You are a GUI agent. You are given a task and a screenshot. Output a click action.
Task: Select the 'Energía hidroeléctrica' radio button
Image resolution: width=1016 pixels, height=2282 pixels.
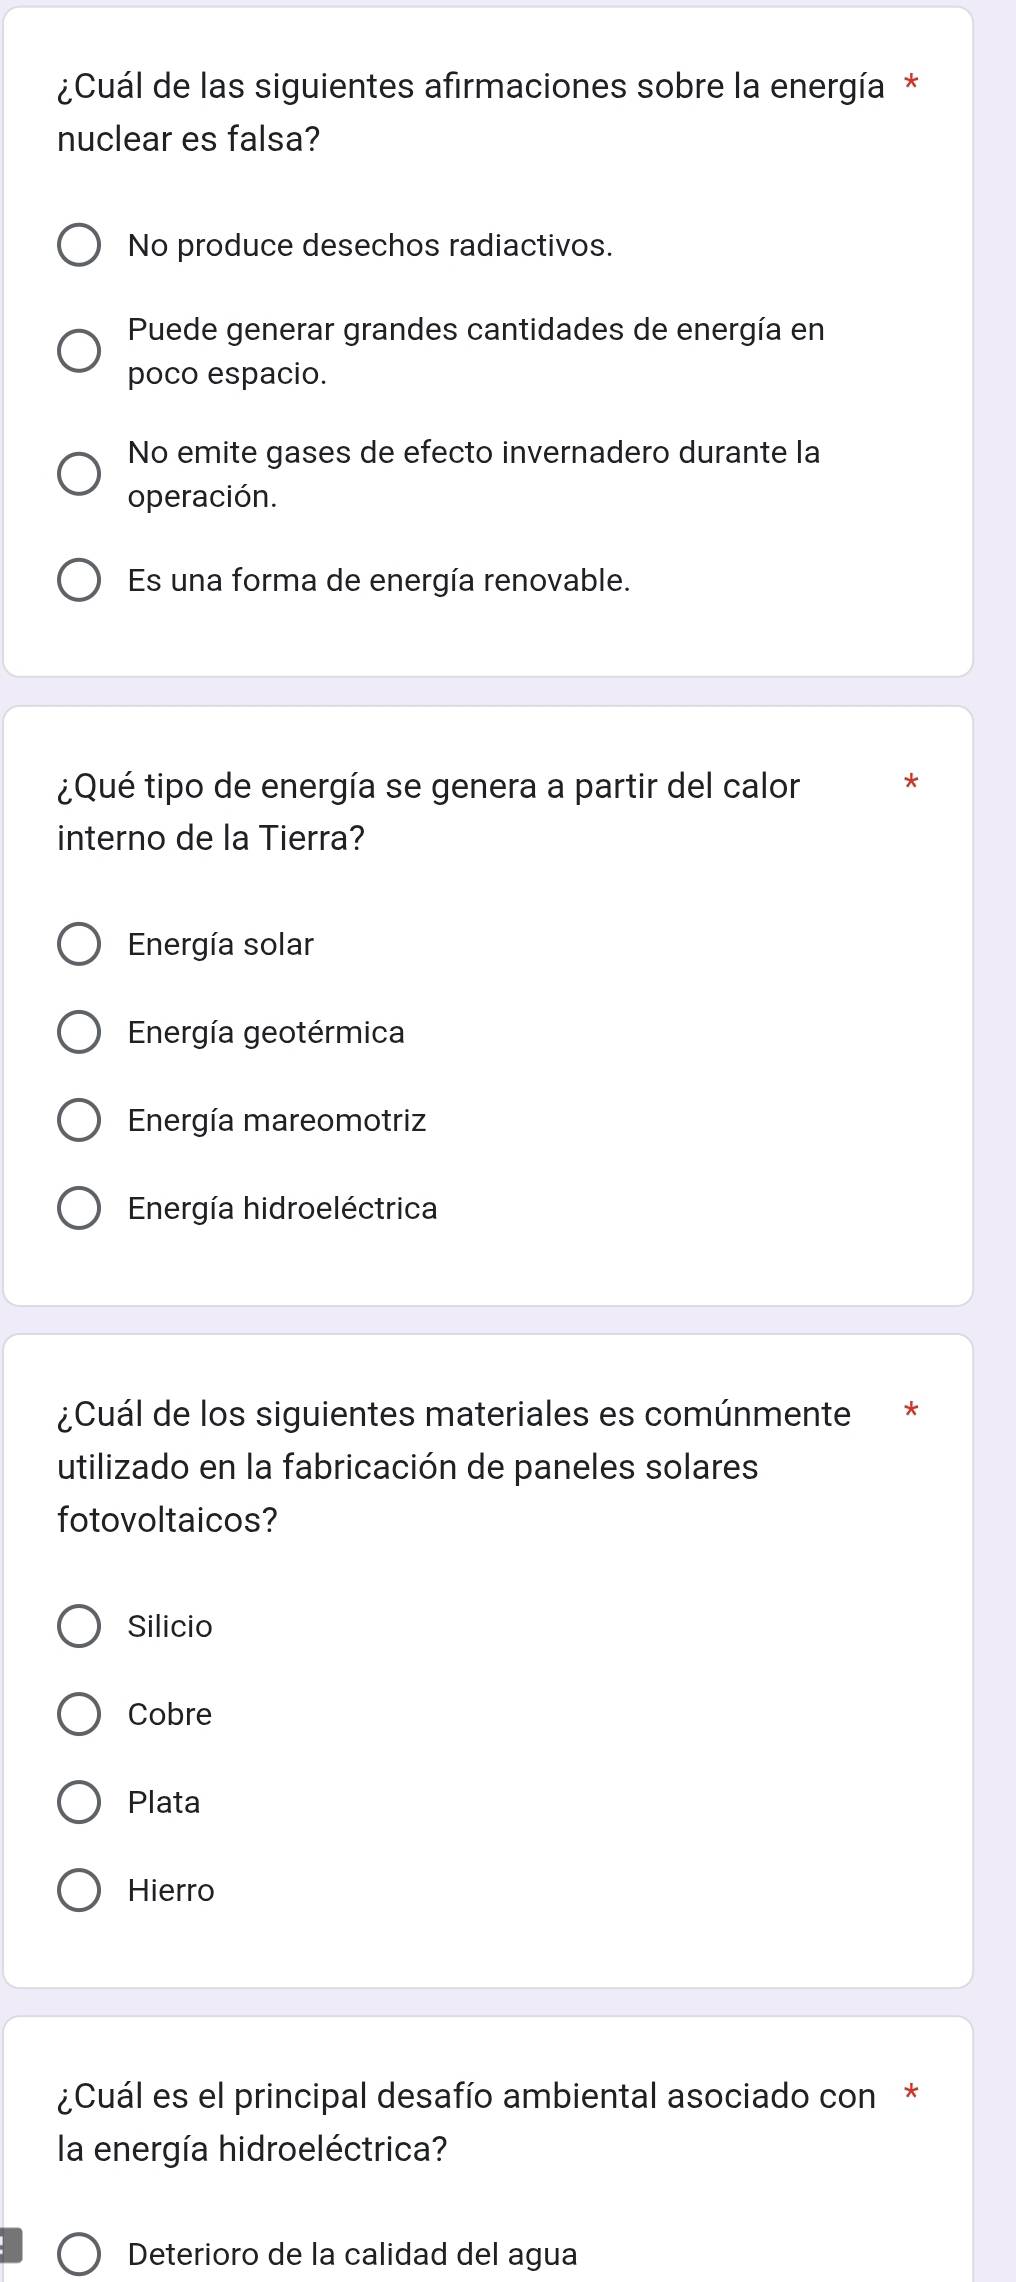click(x=79, y=1209)
